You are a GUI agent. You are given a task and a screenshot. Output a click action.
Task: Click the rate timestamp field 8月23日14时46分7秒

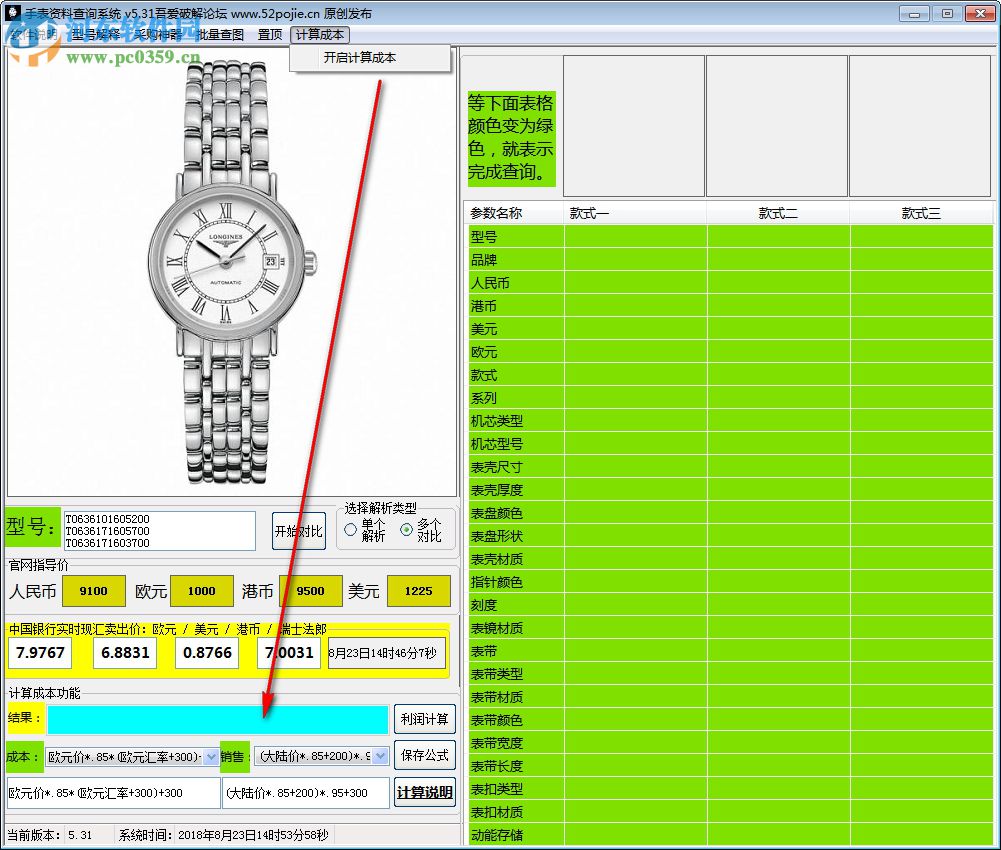coord(386,653)
